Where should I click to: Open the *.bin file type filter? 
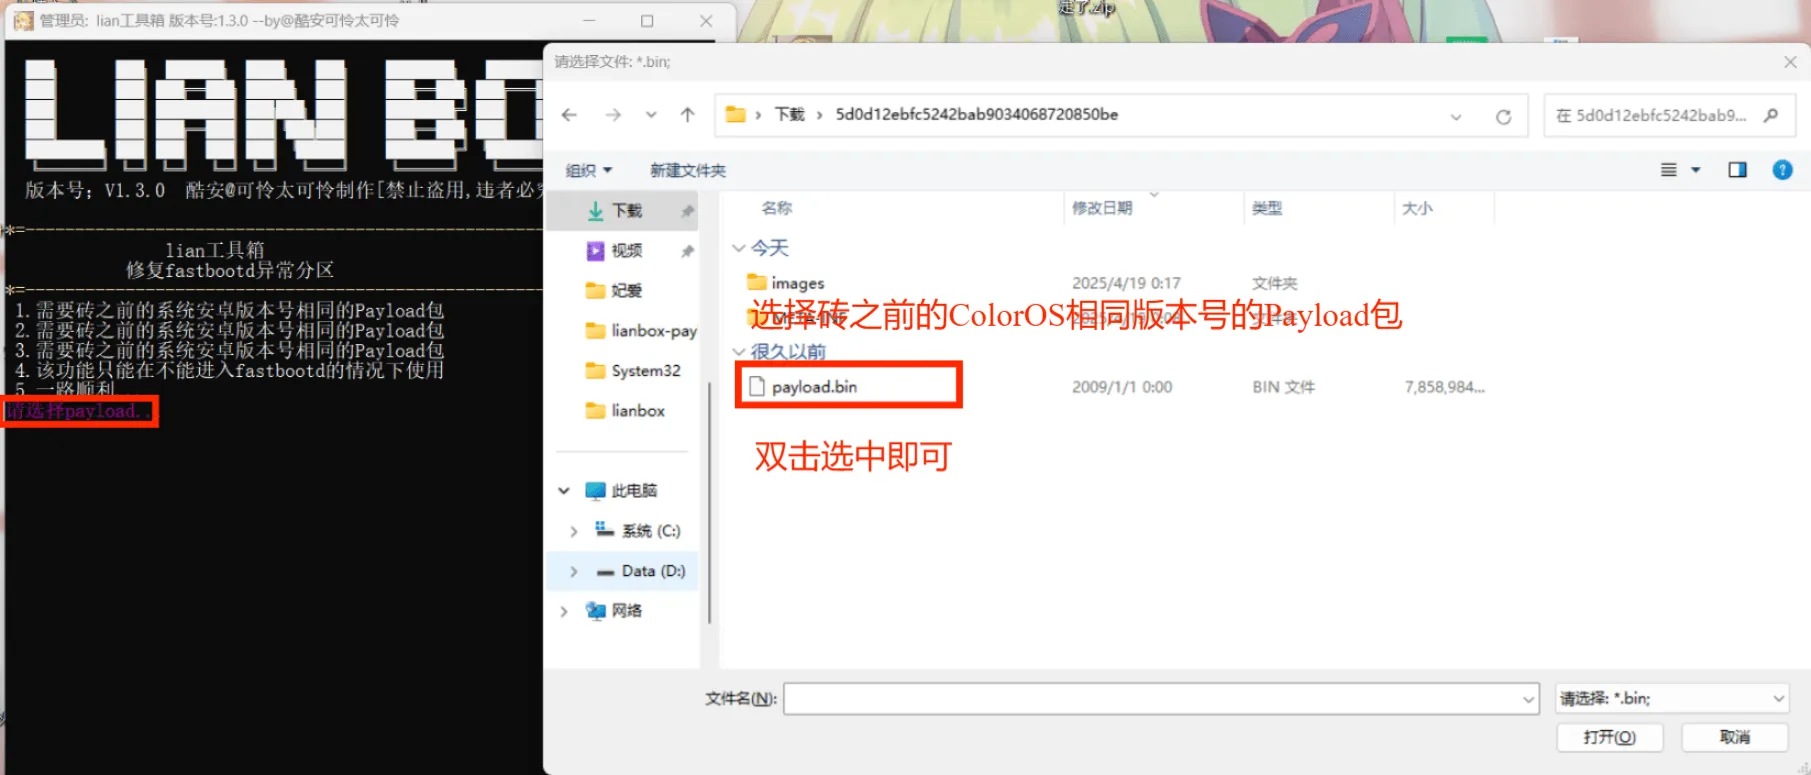(1672, 698)
